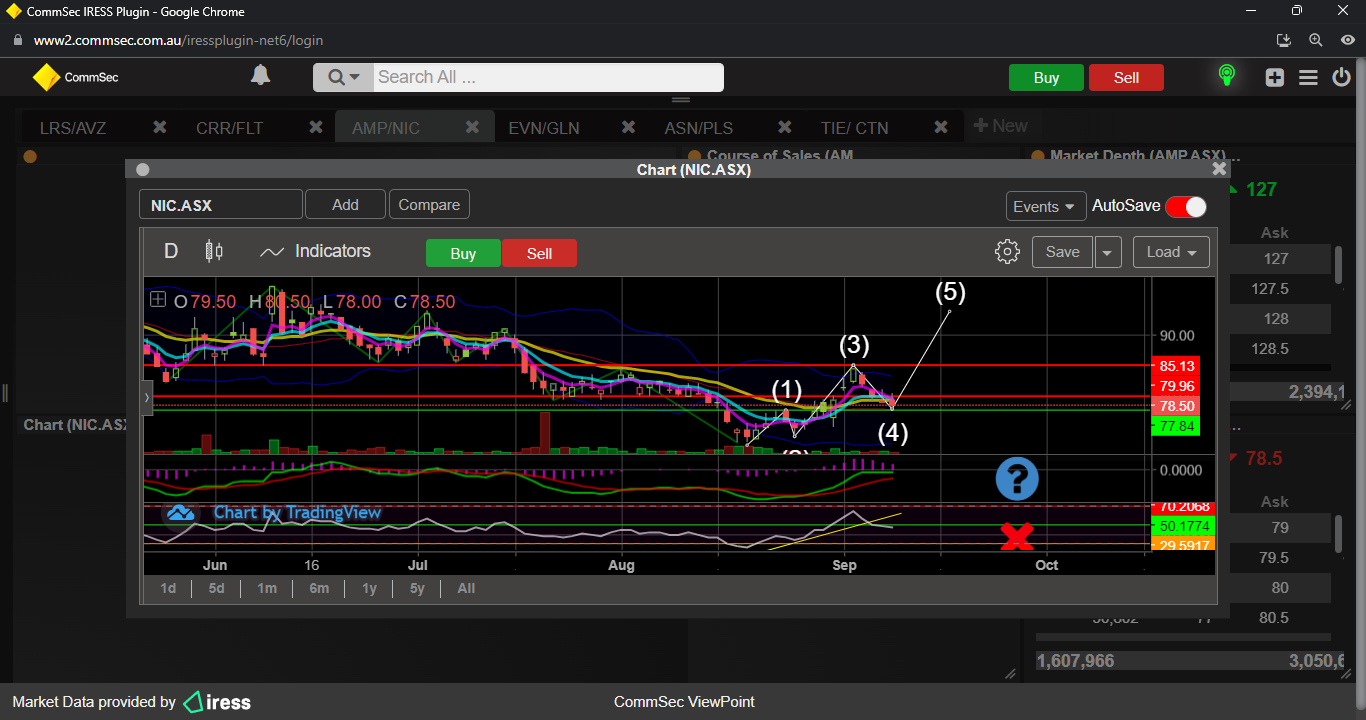Open the hamburger main menu
1366x720 pixels.
[1308, 78]
